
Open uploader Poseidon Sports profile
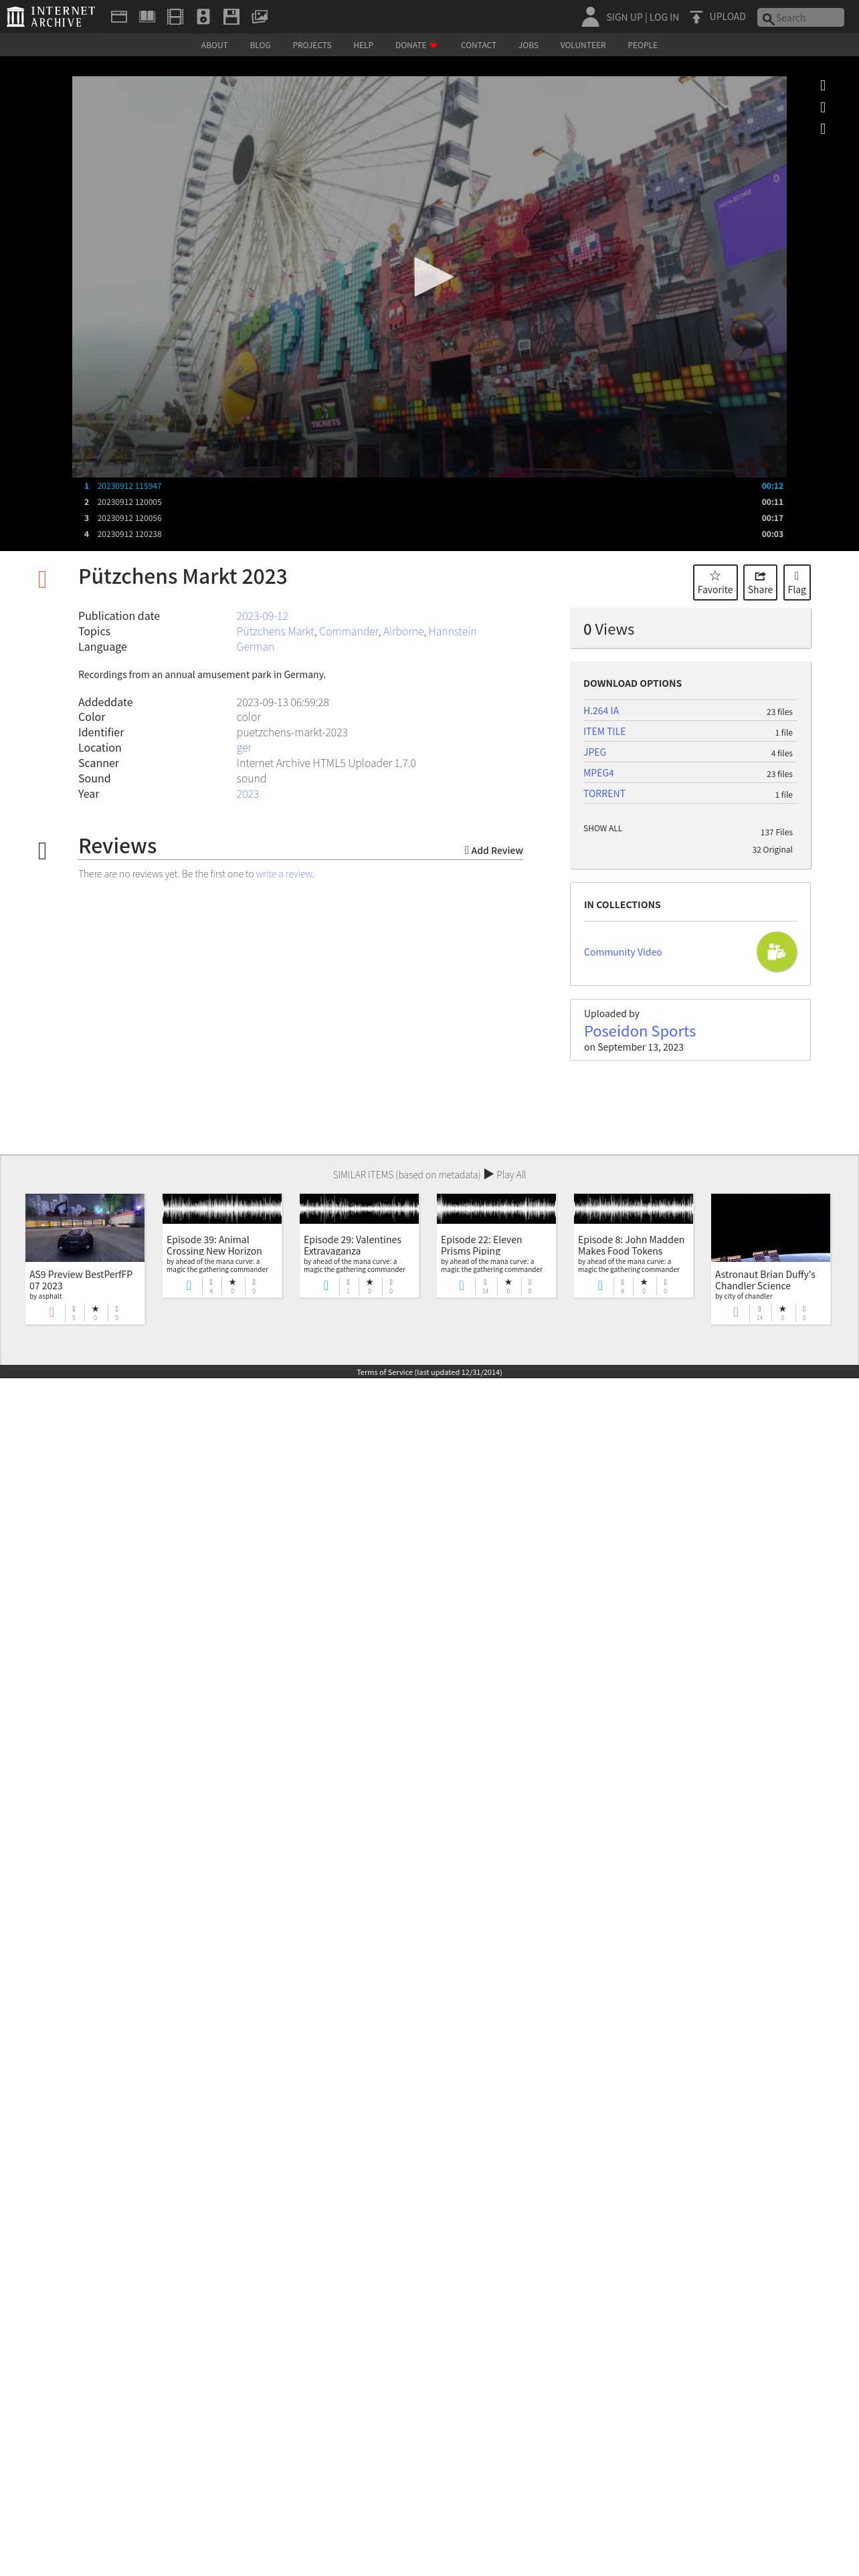[640, 1031]
